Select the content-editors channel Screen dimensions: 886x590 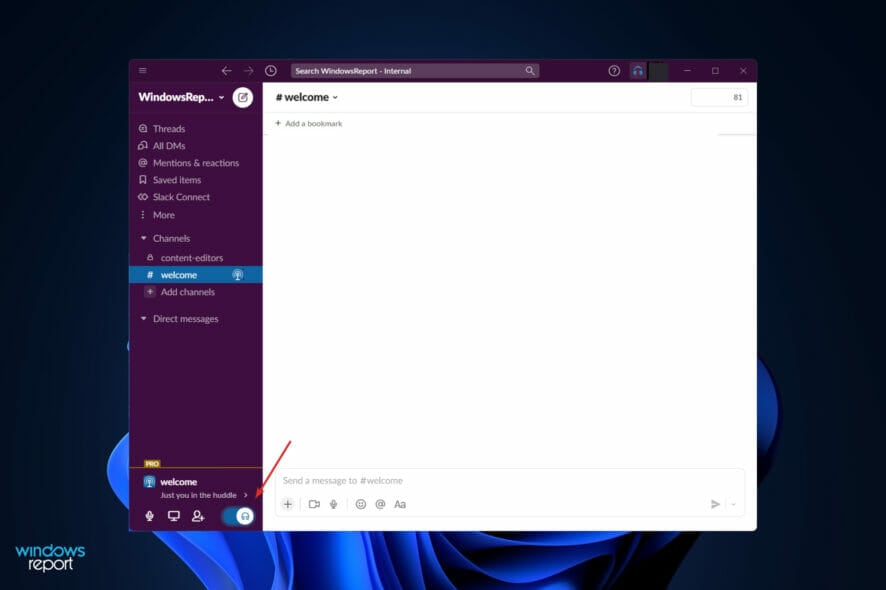191,258
